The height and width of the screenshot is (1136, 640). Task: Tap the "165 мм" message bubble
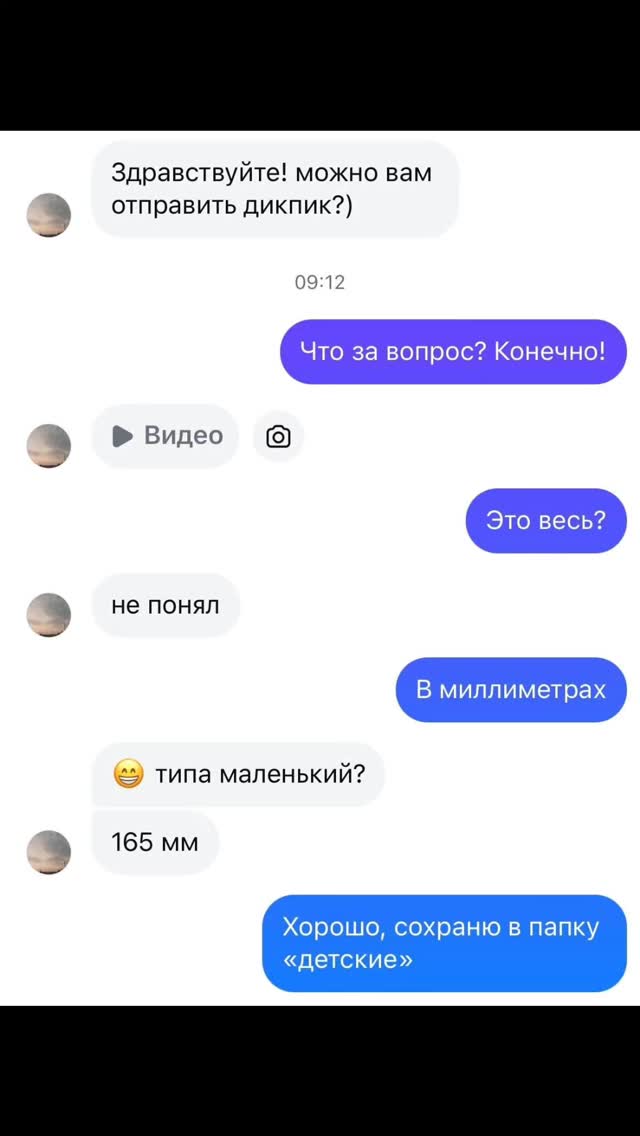(155, 843)
